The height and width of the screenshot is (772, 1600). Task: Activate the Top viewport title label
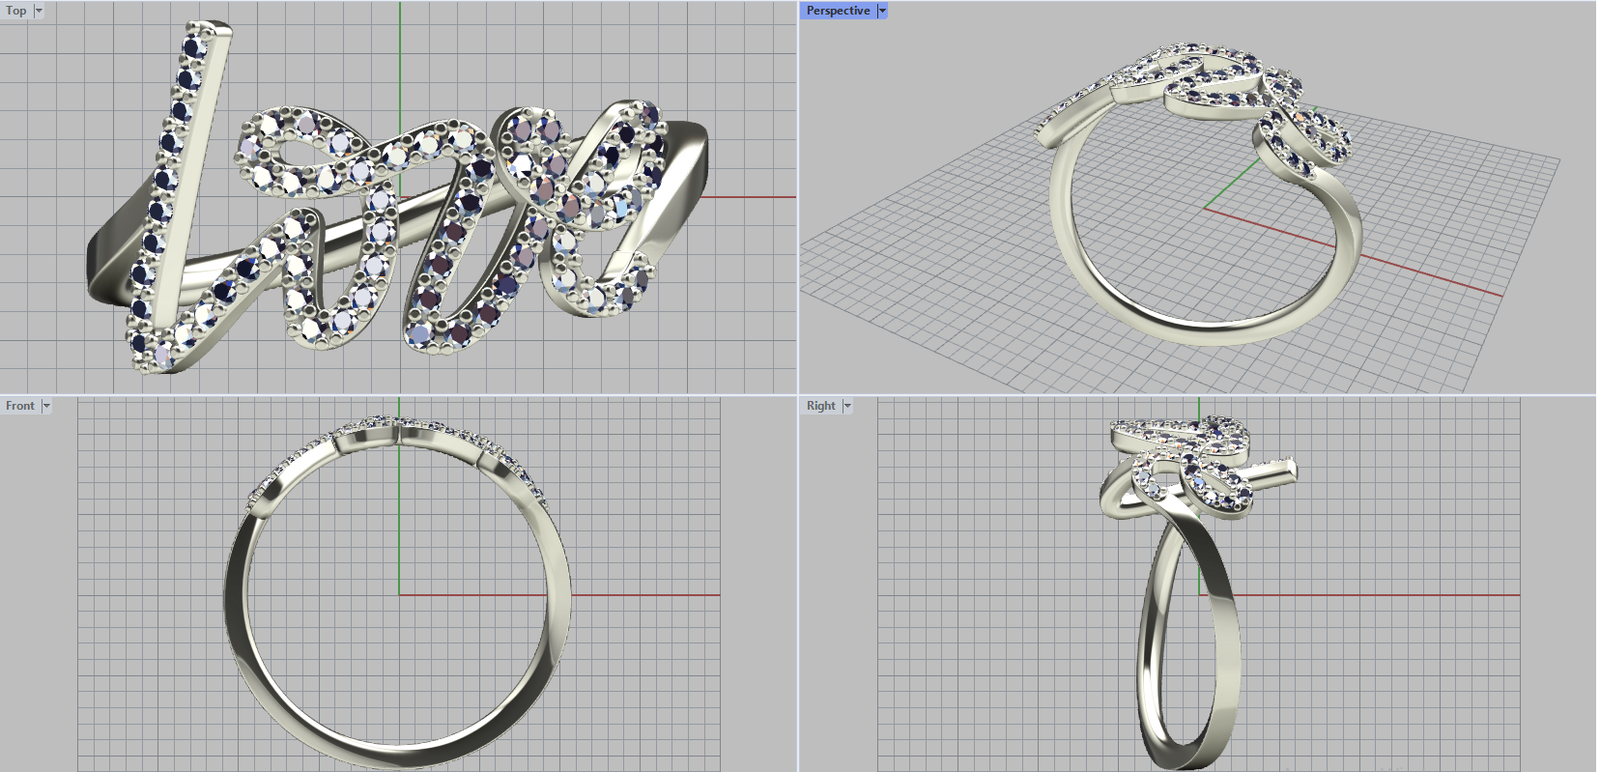pyautogui.click(x=16, y=11)
